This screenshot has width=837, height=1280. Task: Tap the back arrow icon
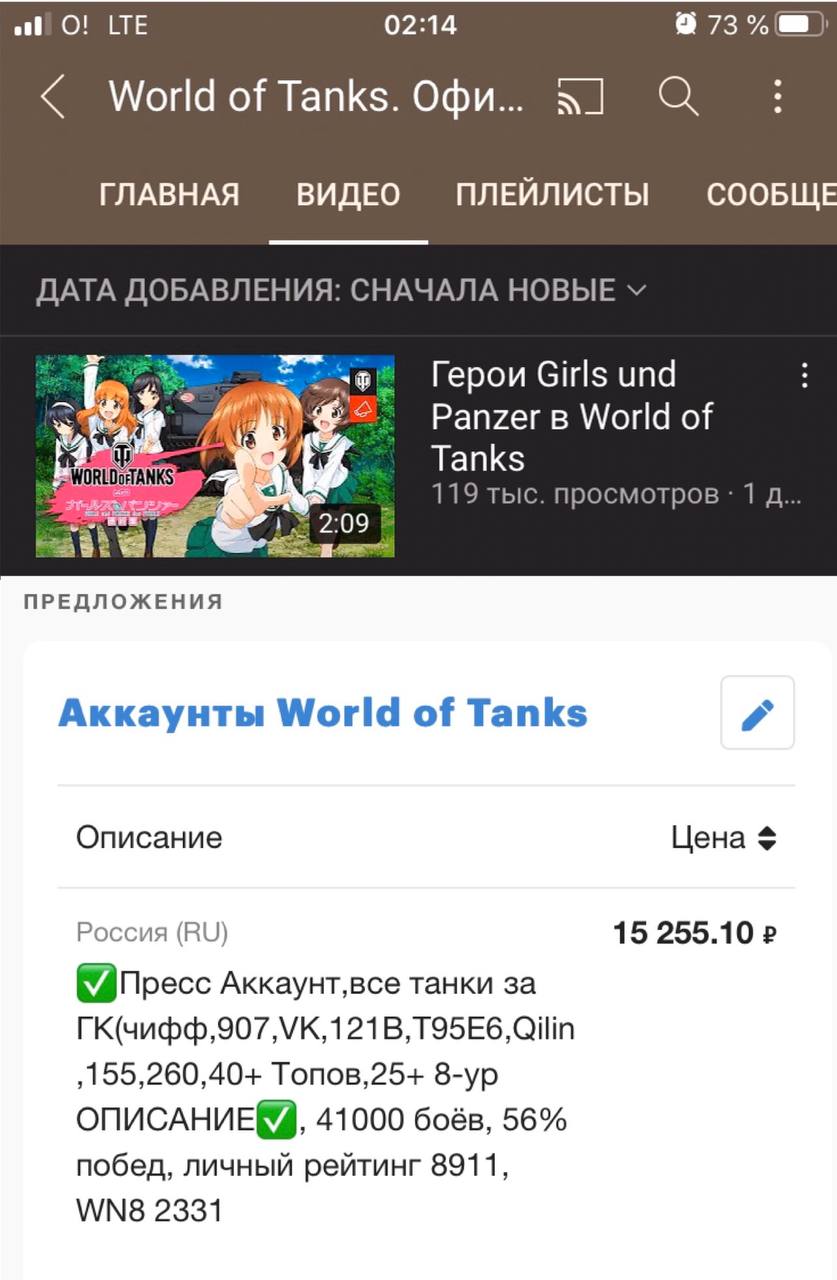pos(52,97)
